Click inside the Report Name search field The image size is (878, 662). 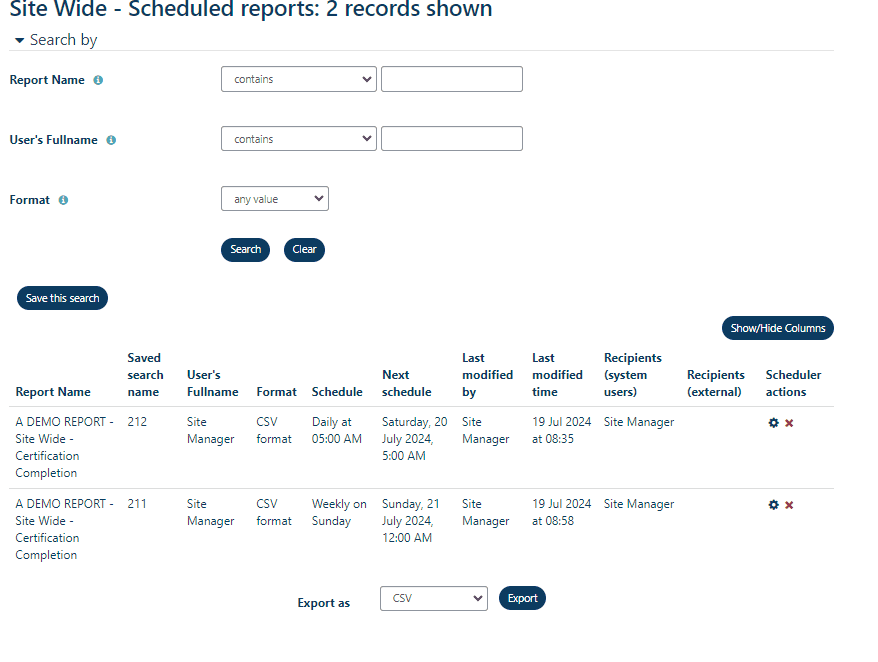(x=451, y=78)
